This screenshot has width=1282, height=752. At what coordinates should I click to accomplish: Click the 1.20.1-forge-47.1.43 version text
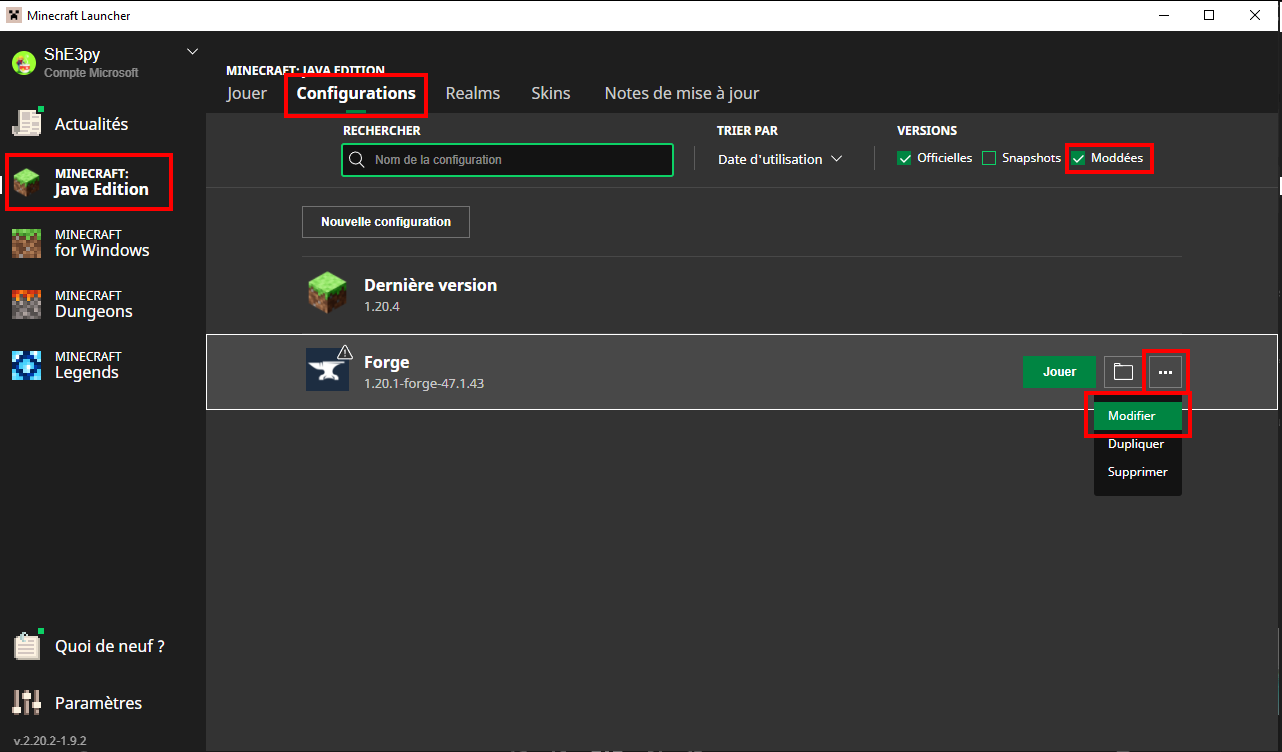pyautogui.click(x=424, y=383)
